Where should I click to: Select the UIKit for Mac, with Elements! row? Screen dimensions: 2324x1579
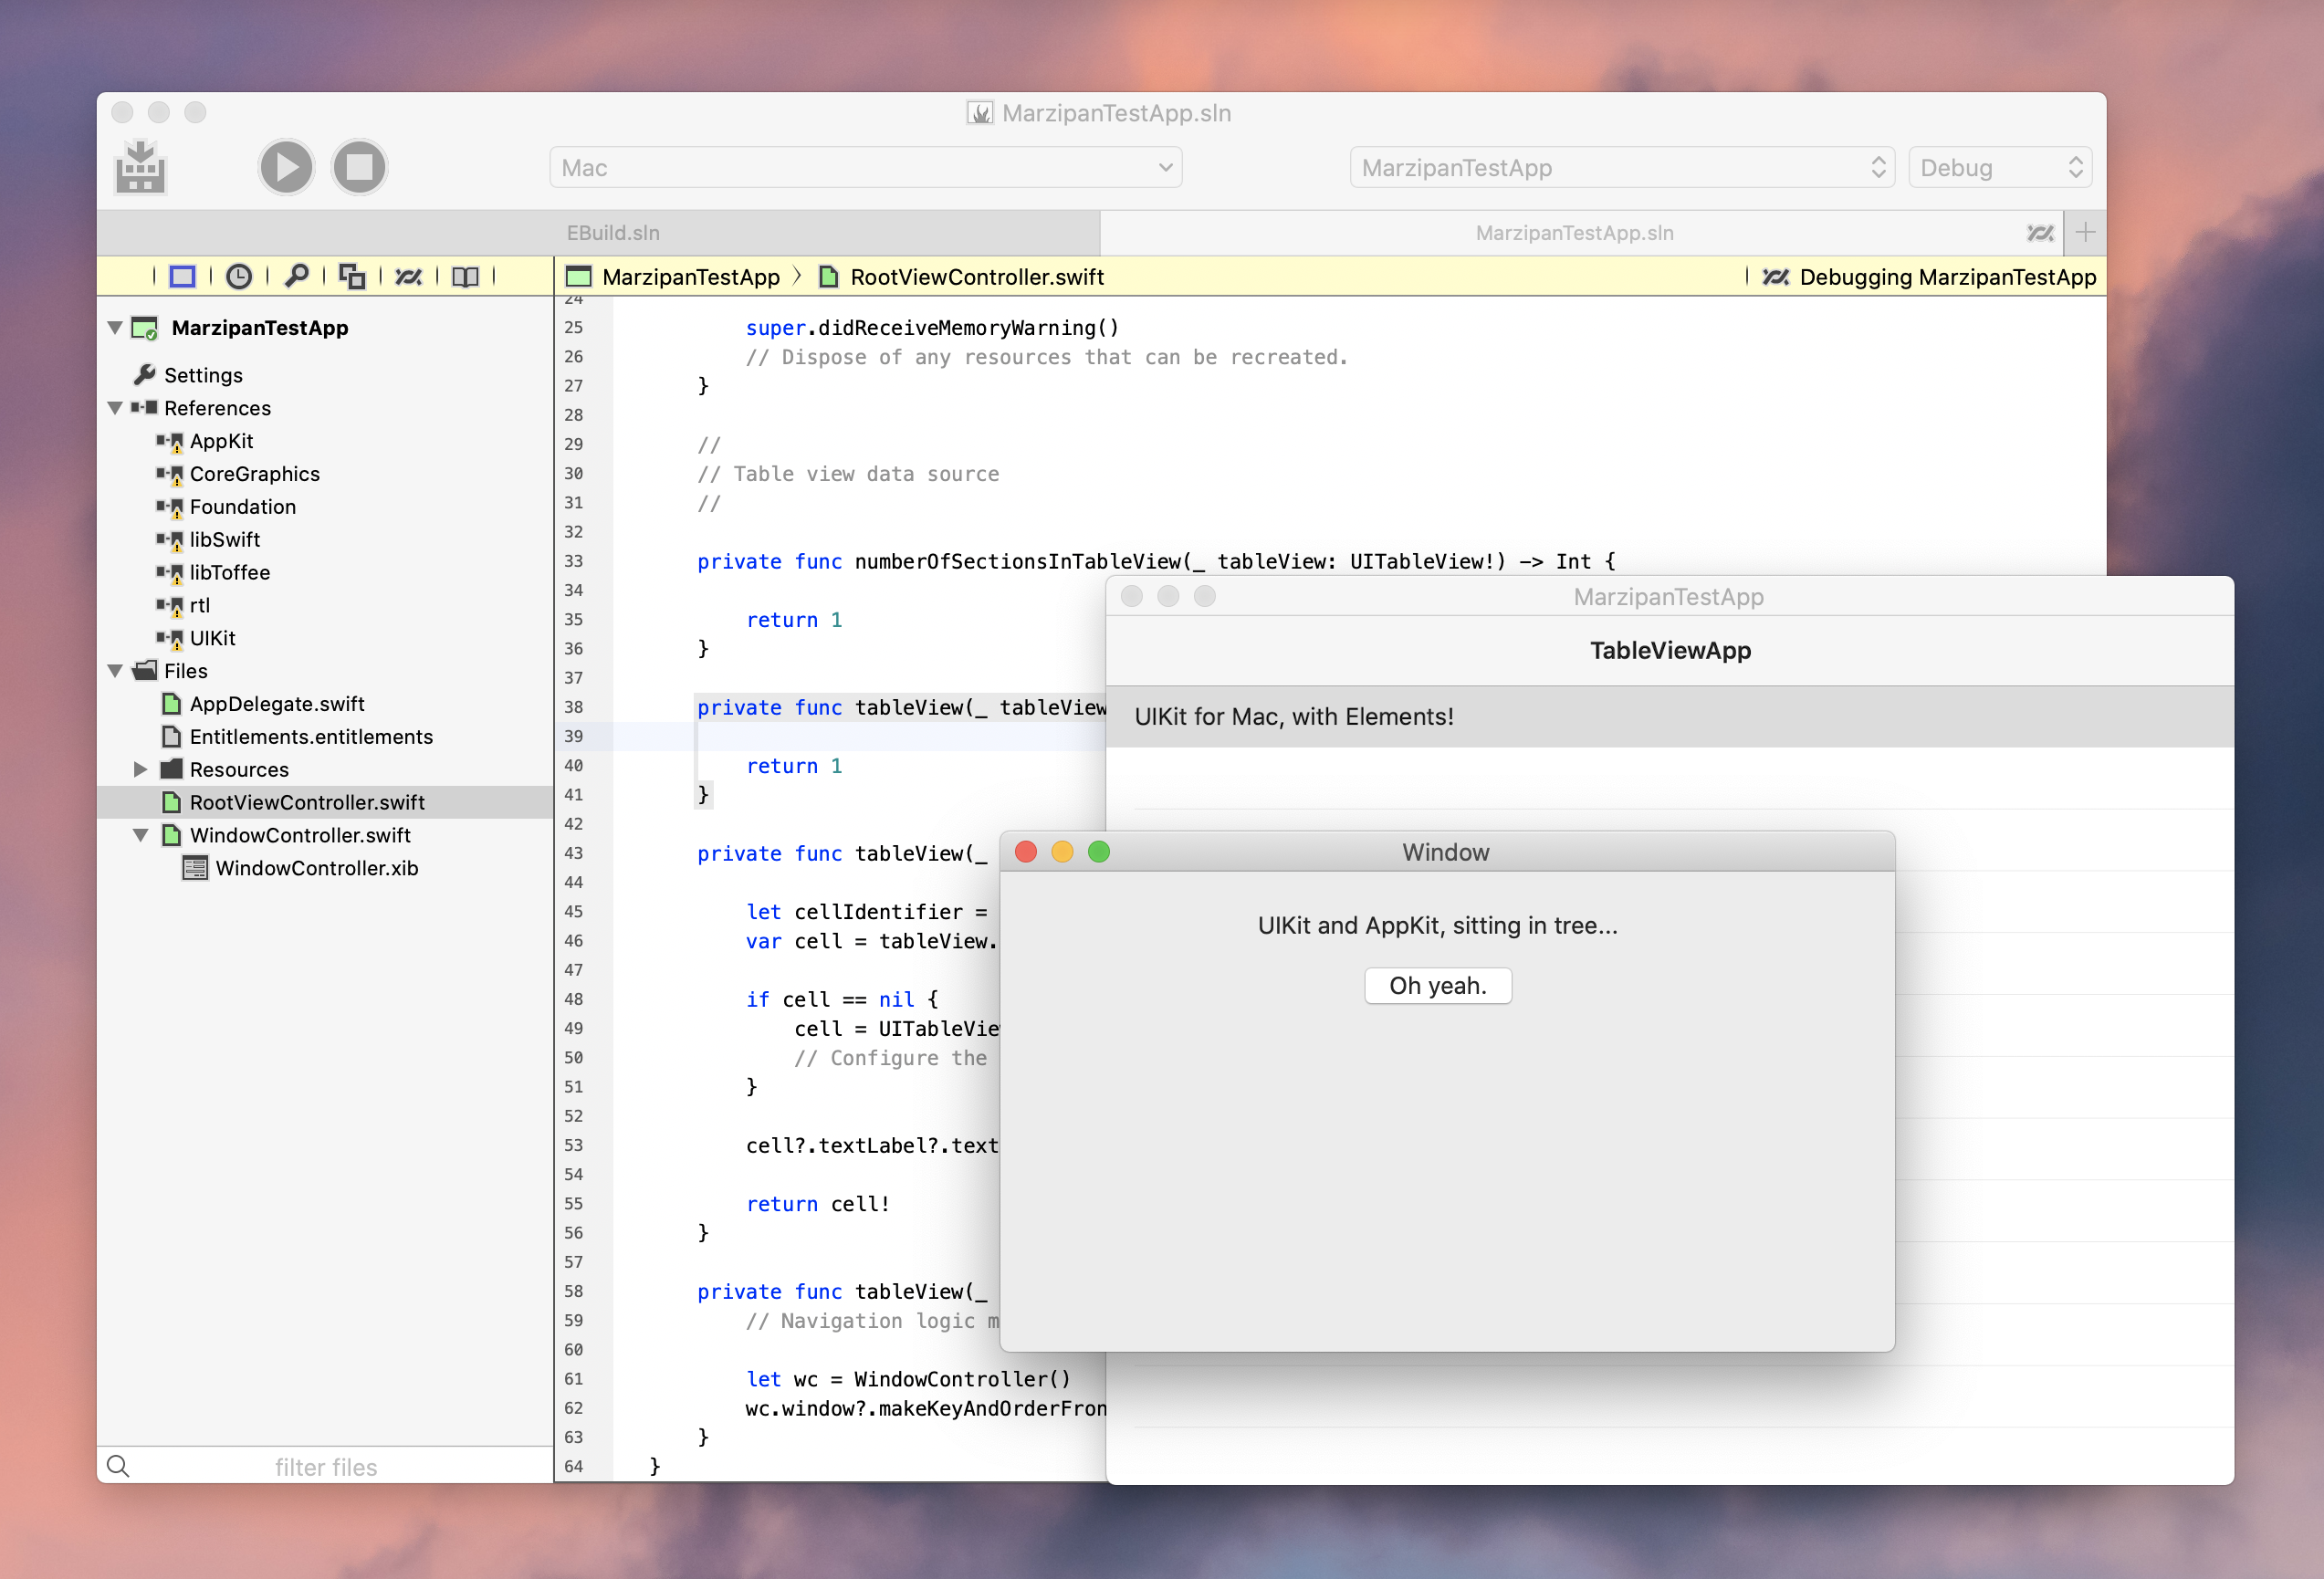point(1670,716)
